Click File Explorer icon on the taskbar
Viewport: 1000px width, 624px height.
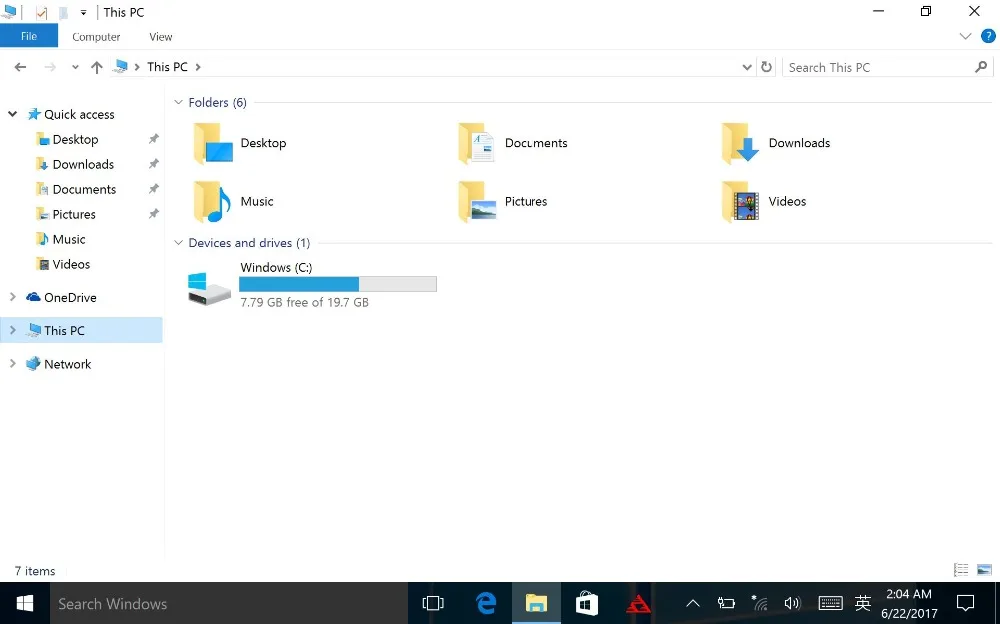[536, 603]
